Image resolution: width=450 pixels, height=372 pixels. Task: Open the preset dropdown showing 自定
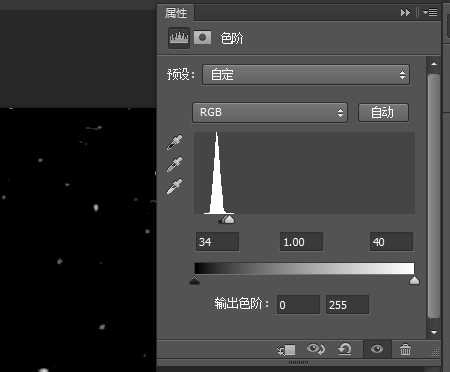point(306,75)
